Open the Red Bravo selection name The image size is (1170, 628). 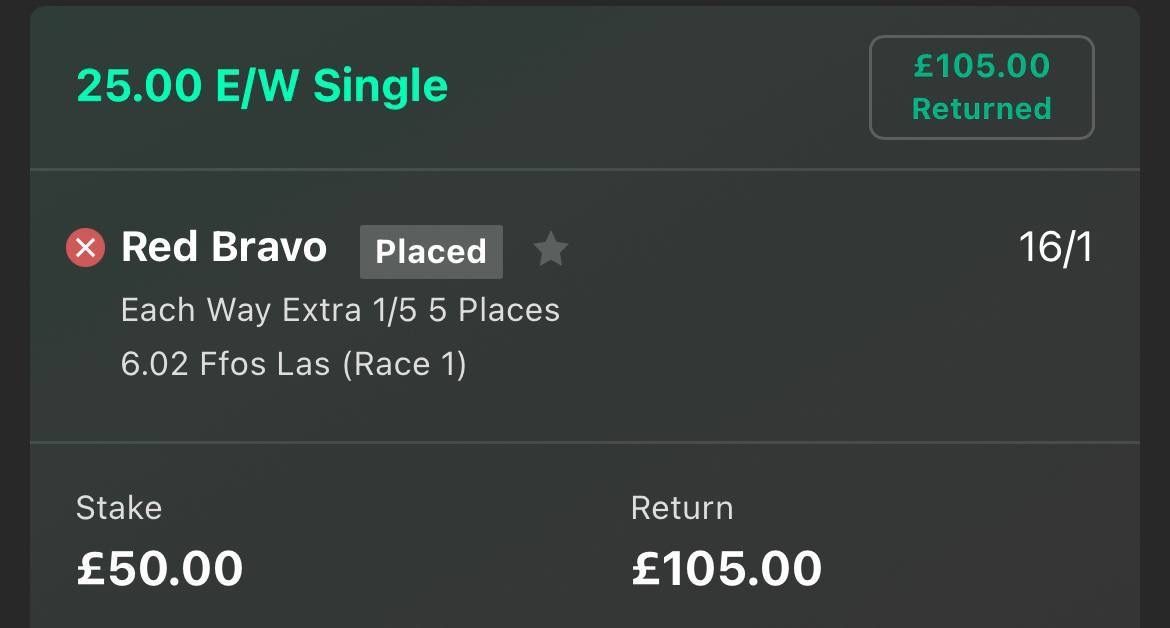point(224,247)
